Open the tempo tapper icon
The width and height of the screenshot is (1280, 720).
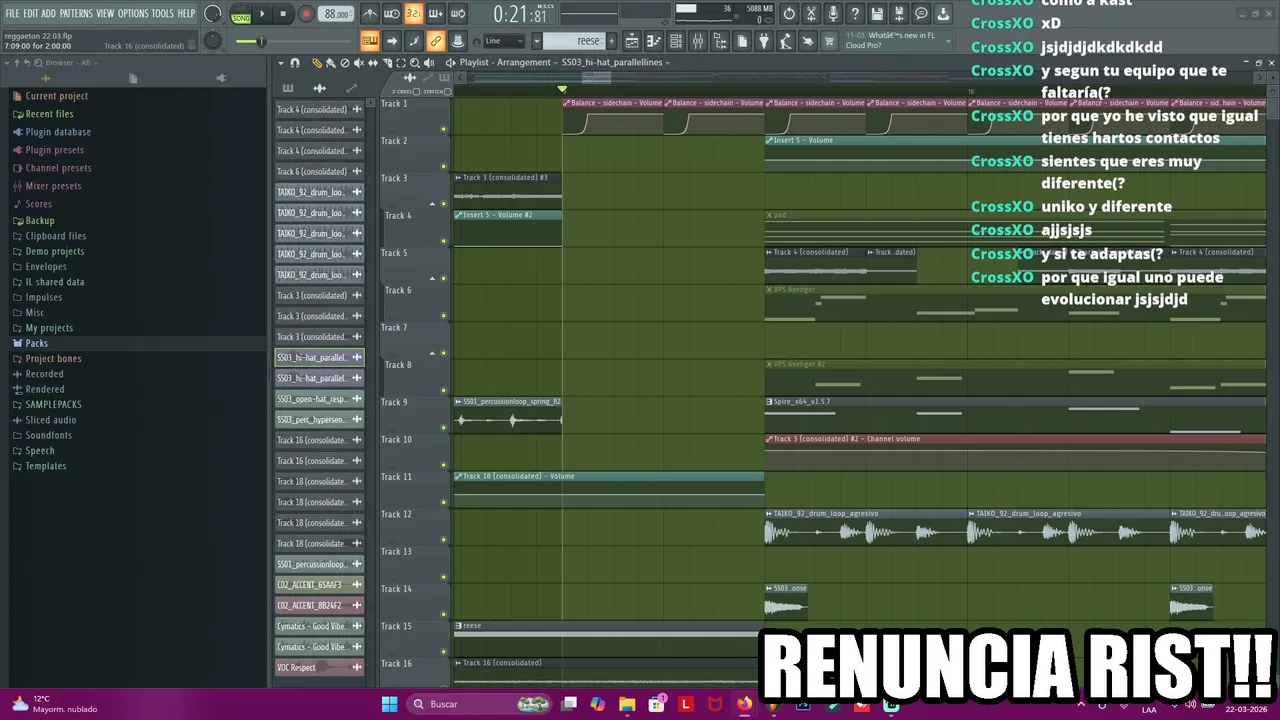(785, 41)
